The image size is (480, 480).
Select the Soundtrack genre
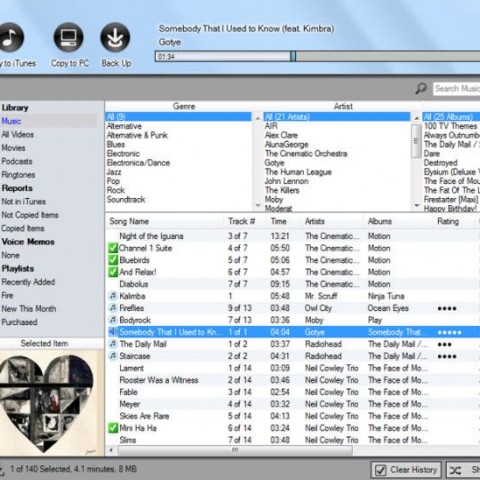[x=126, y=199]
